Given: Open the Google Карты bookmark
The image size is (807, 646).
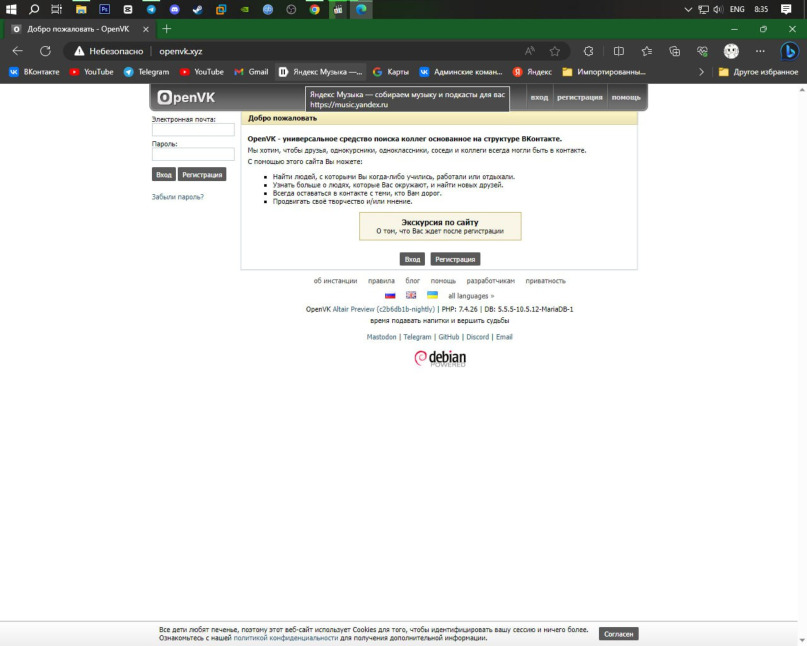Looking at the screenshot, I should point(391,72).
